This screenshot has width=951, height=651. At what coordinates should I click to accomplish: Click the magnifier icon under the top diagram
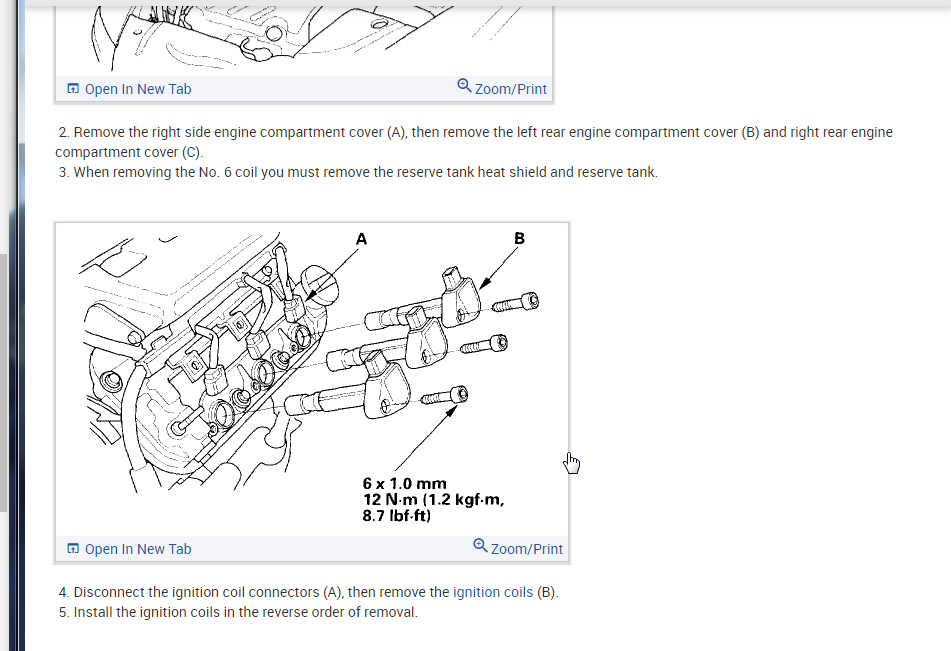(x=464, y=86)
